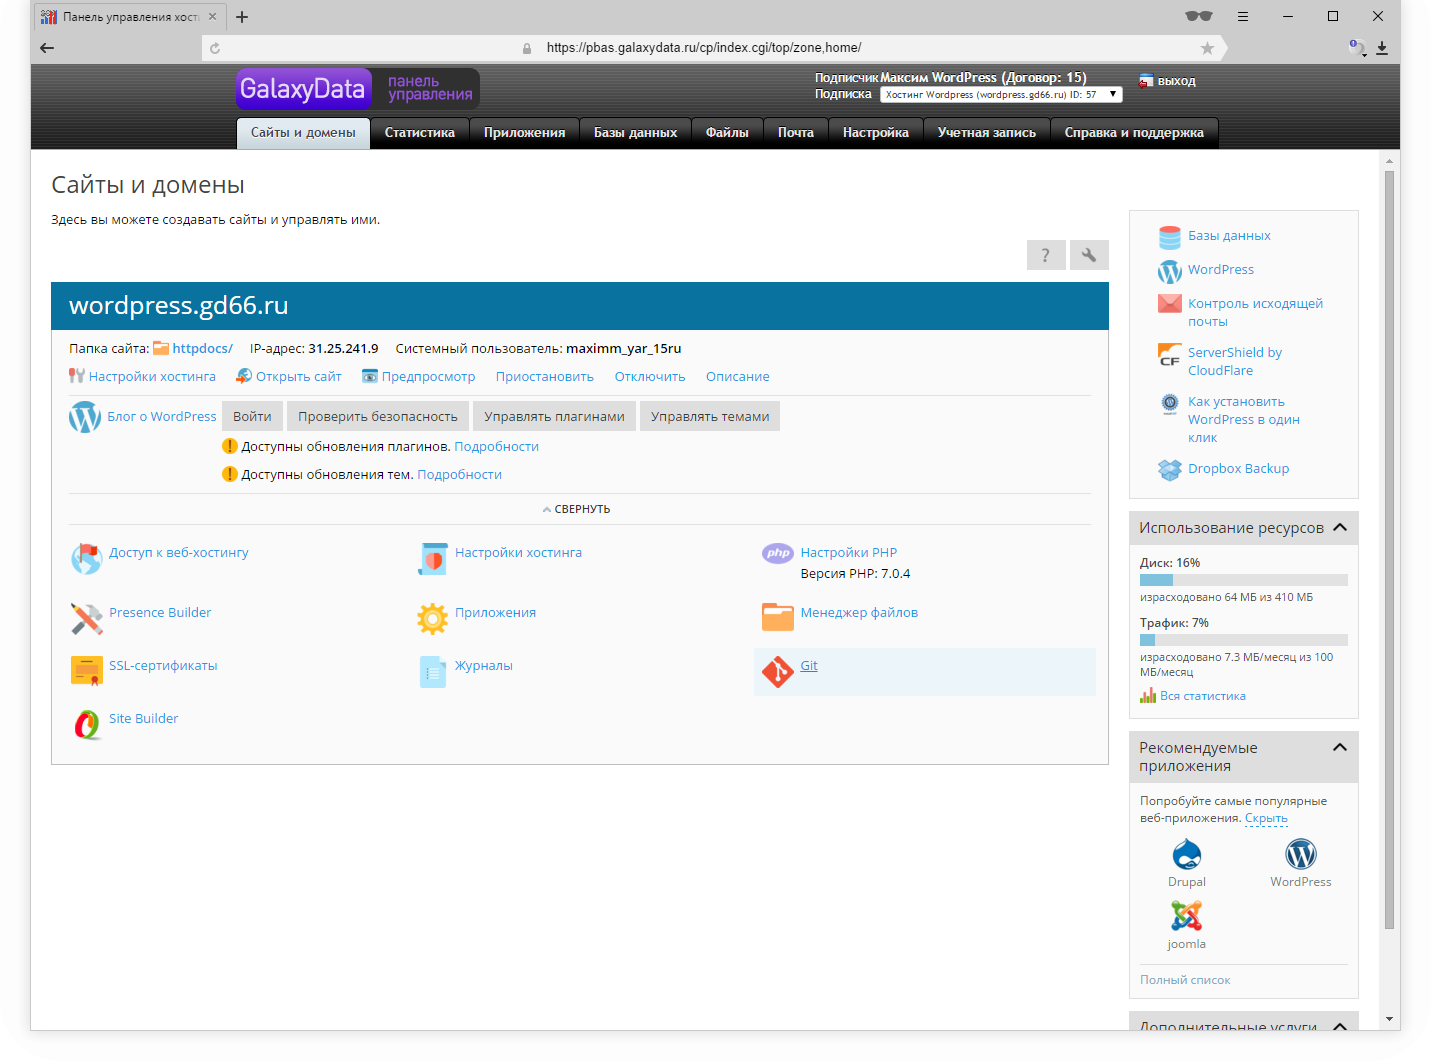This screenshot has width=1431, height=1061.
Task: Collapse the Дополнительные услуги panel
Action: [x=1340, y=1026]
